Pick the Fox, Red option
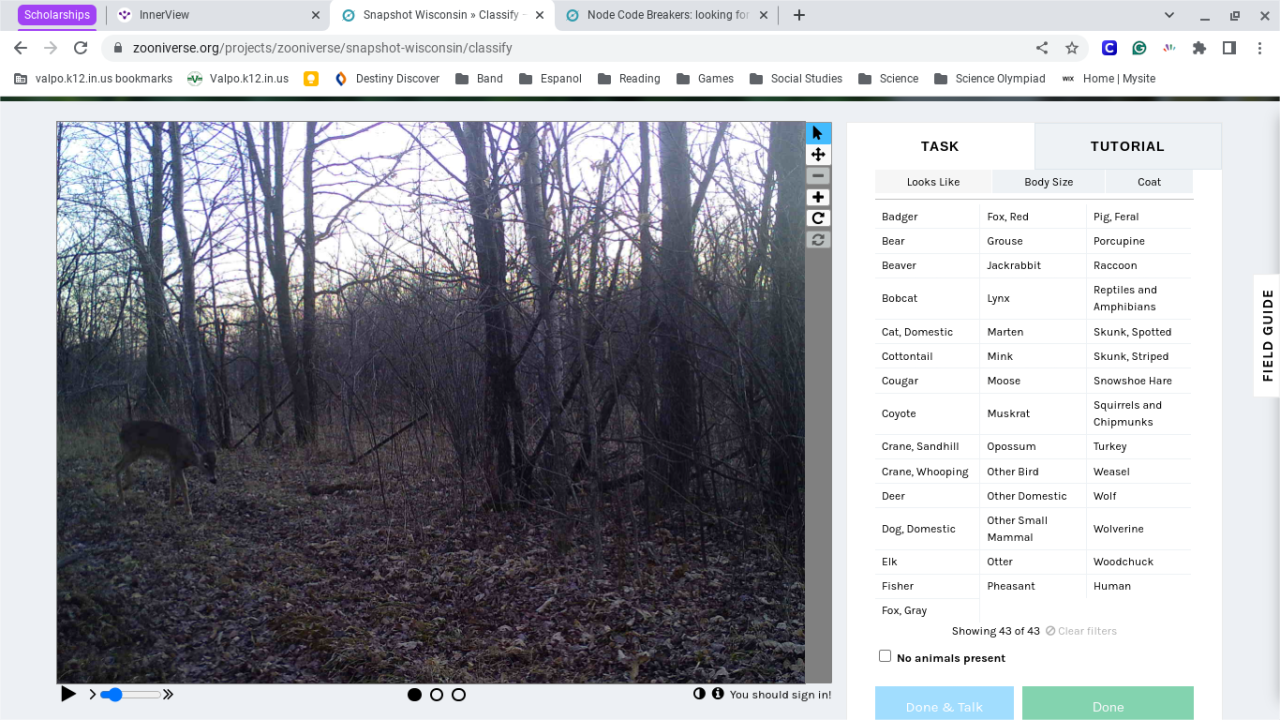The width and height of the screenshot is (1280, 720). [1033, 216]
